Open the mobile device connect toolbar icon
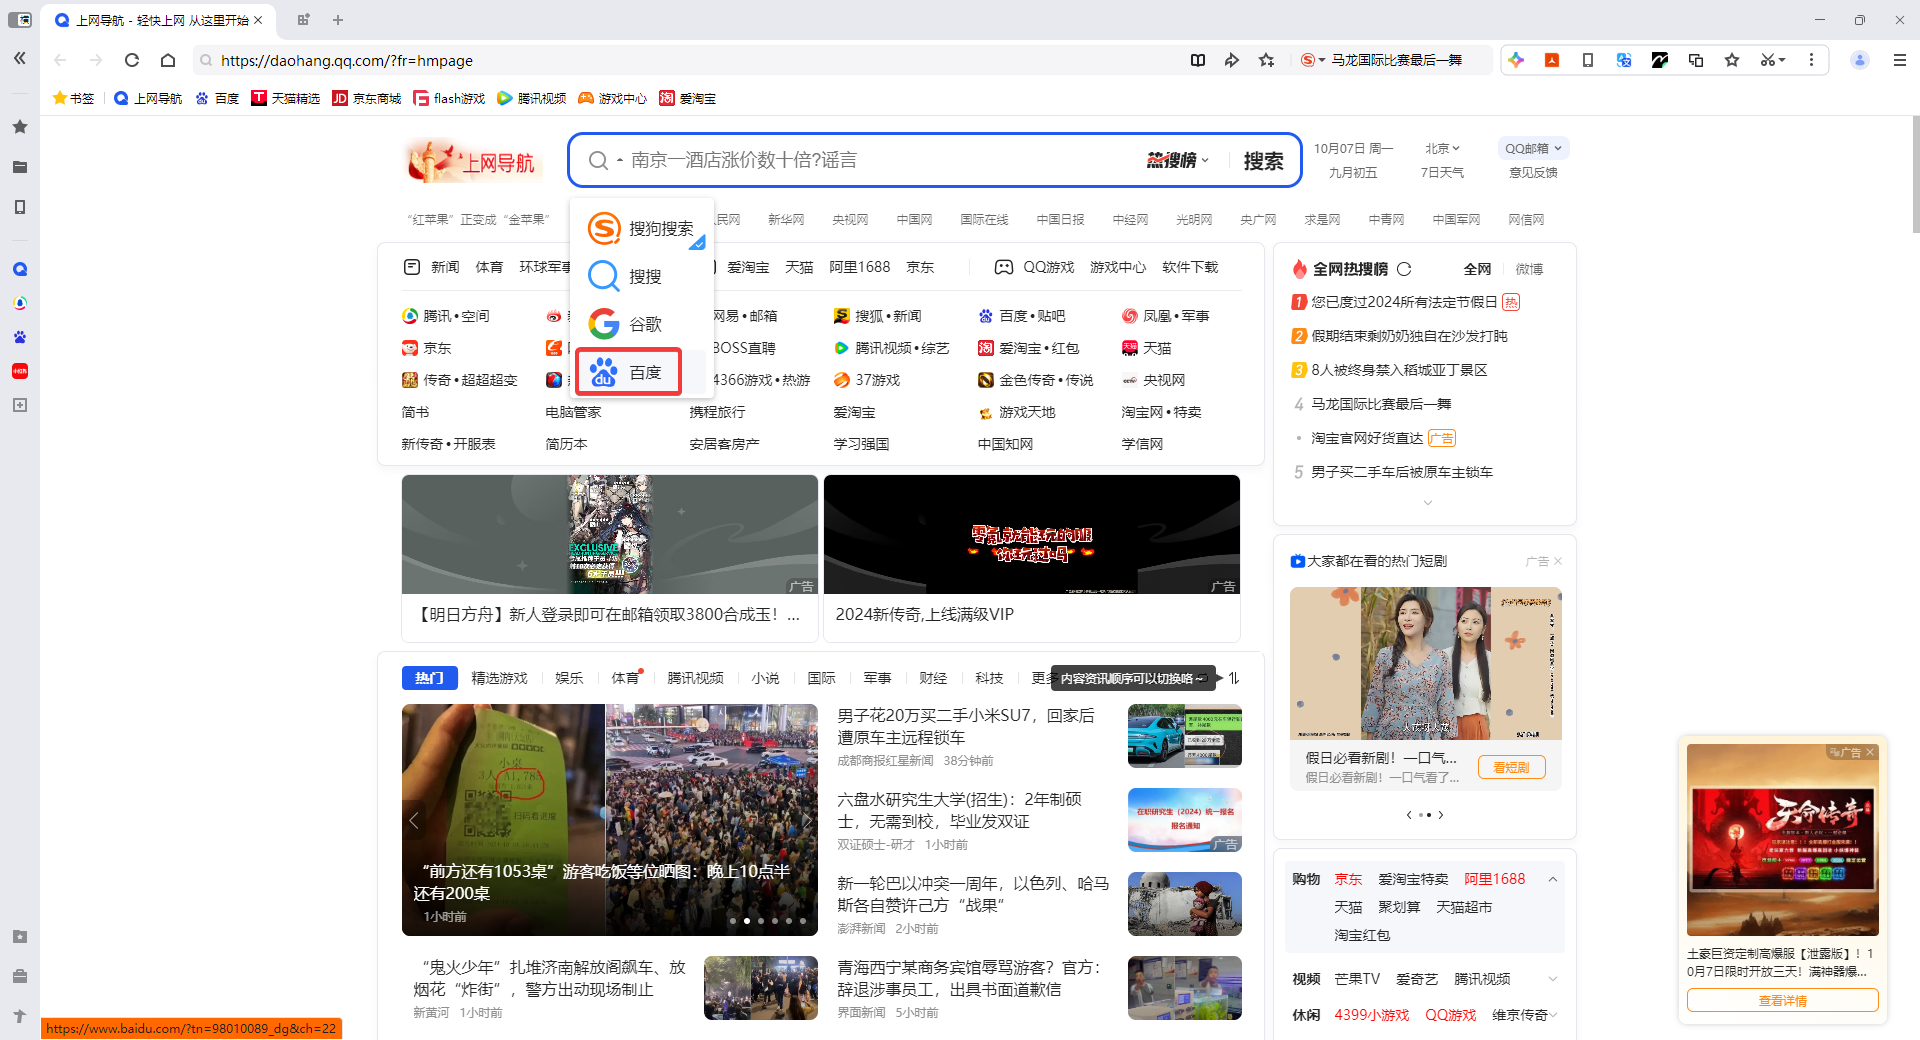 (1588, 60)
